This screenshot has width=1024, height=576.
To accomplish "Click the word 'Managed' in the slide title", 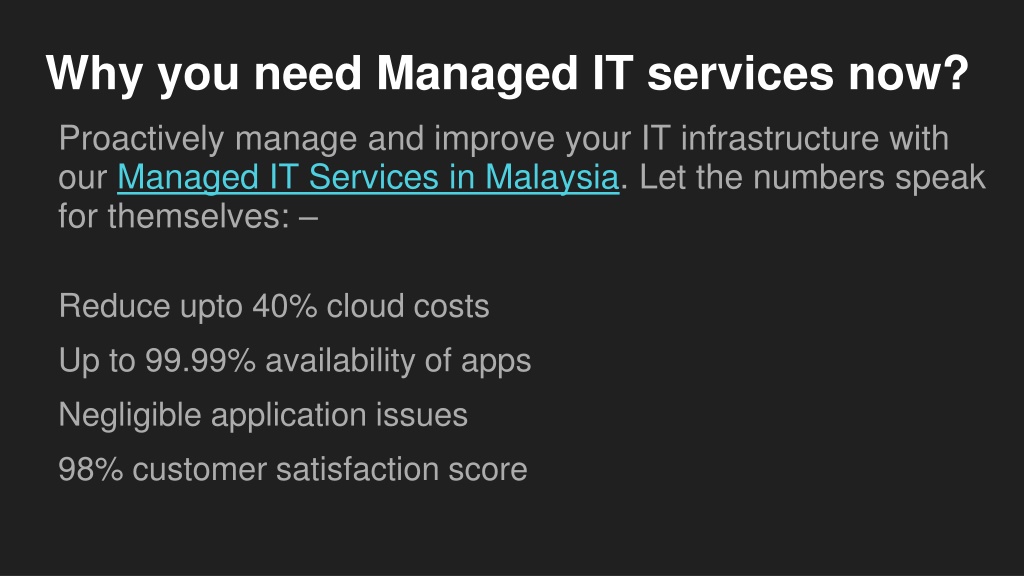I will tap(477, 74).
